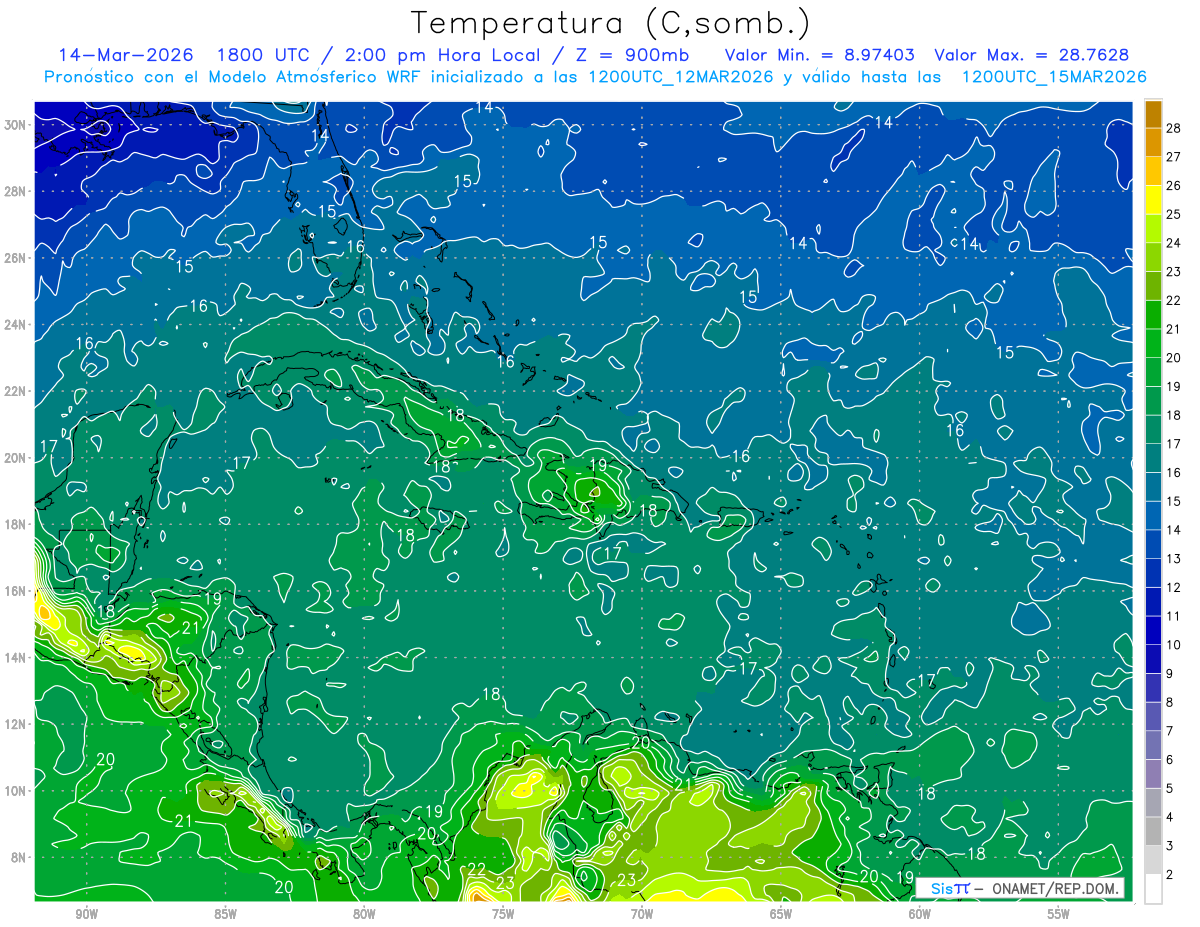The image size is (1200, 927).
Task: Click color scale label '4'
Action: coord(1170,818)
